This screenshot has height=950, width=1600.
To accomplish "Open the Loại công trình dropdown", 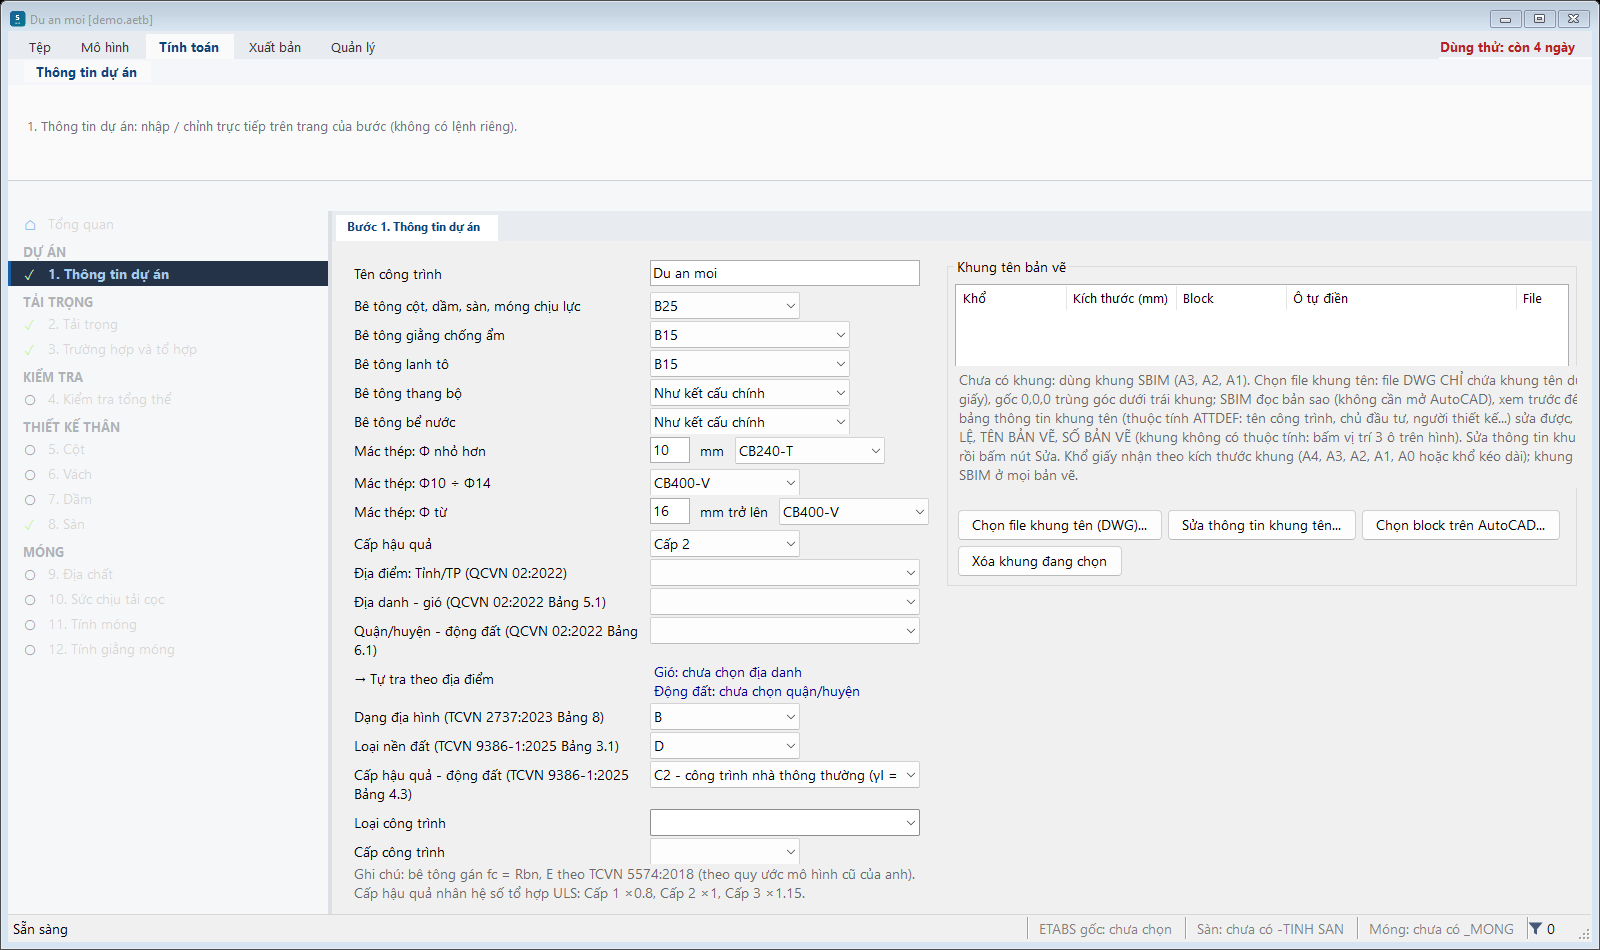I will click(785, 823).
